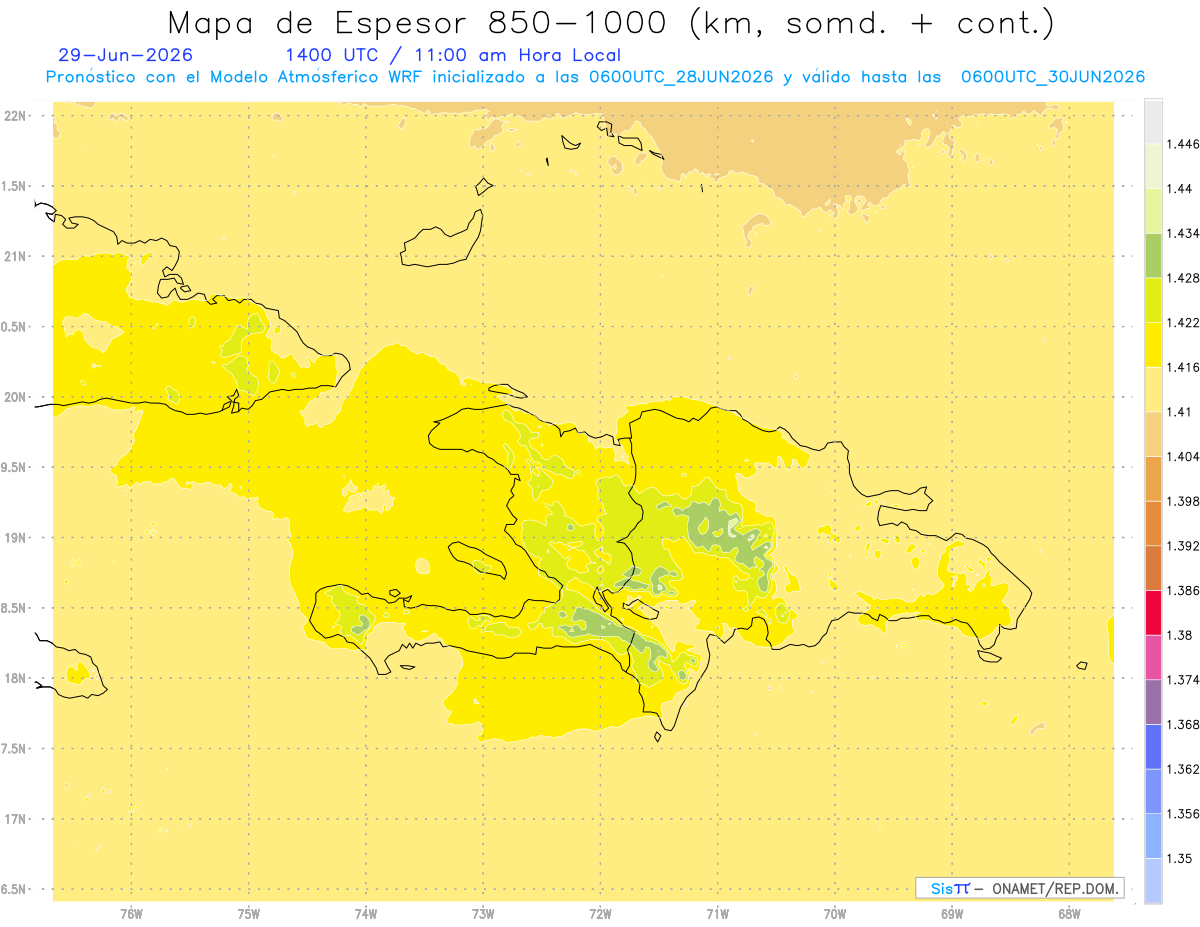Click the 76W longitude label

coord(131,914)
